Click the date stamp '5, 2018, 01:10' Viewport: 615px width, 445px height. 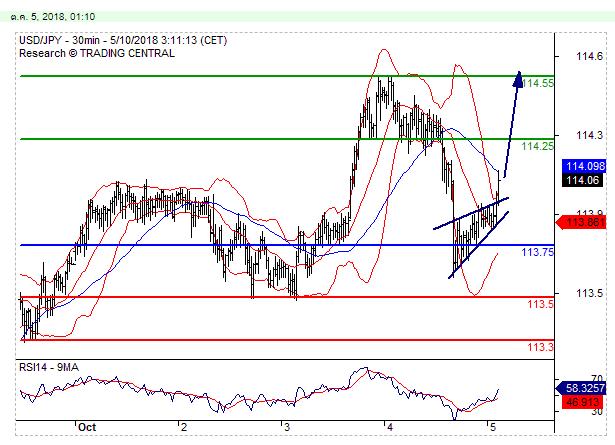coord(62,17)
